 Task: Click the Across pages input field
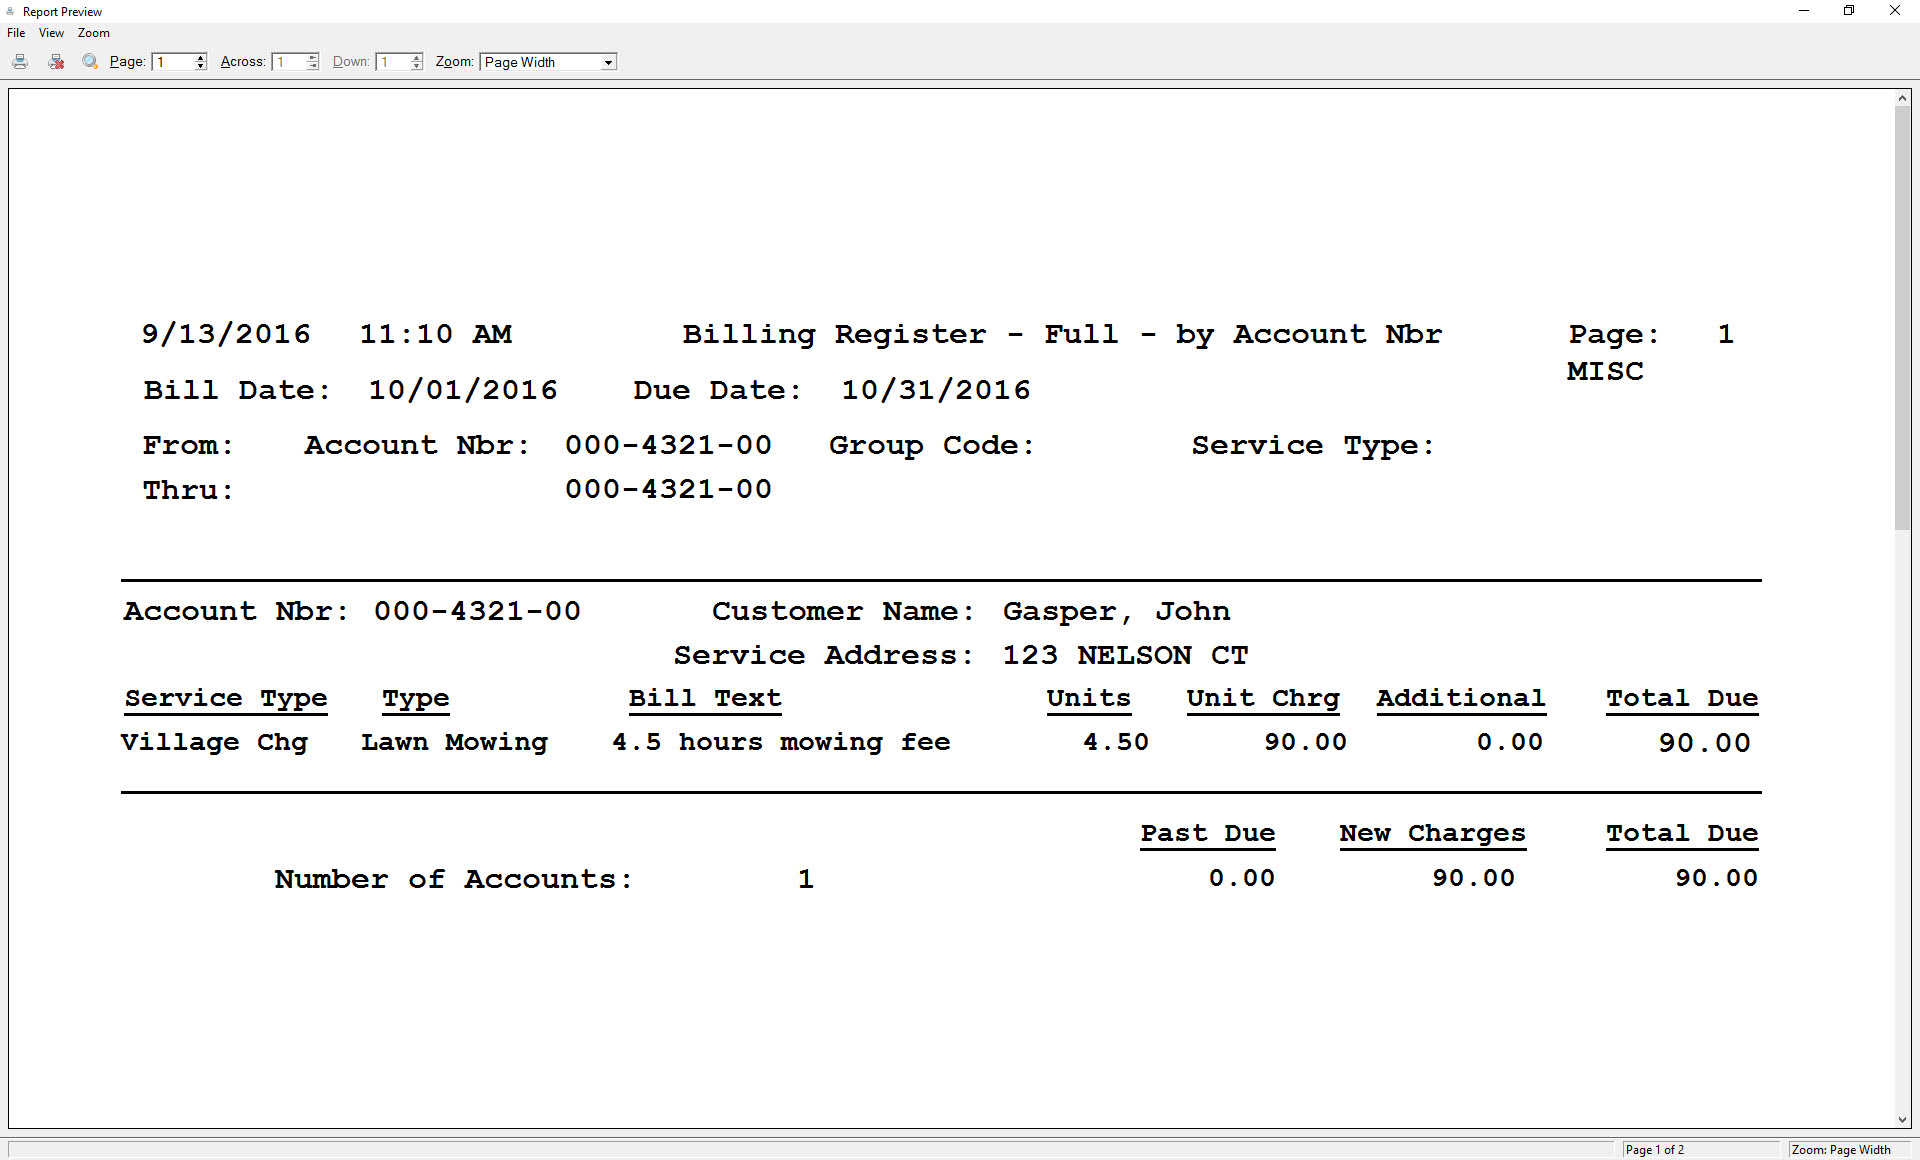pyautogui.click(x=289, y=62)
